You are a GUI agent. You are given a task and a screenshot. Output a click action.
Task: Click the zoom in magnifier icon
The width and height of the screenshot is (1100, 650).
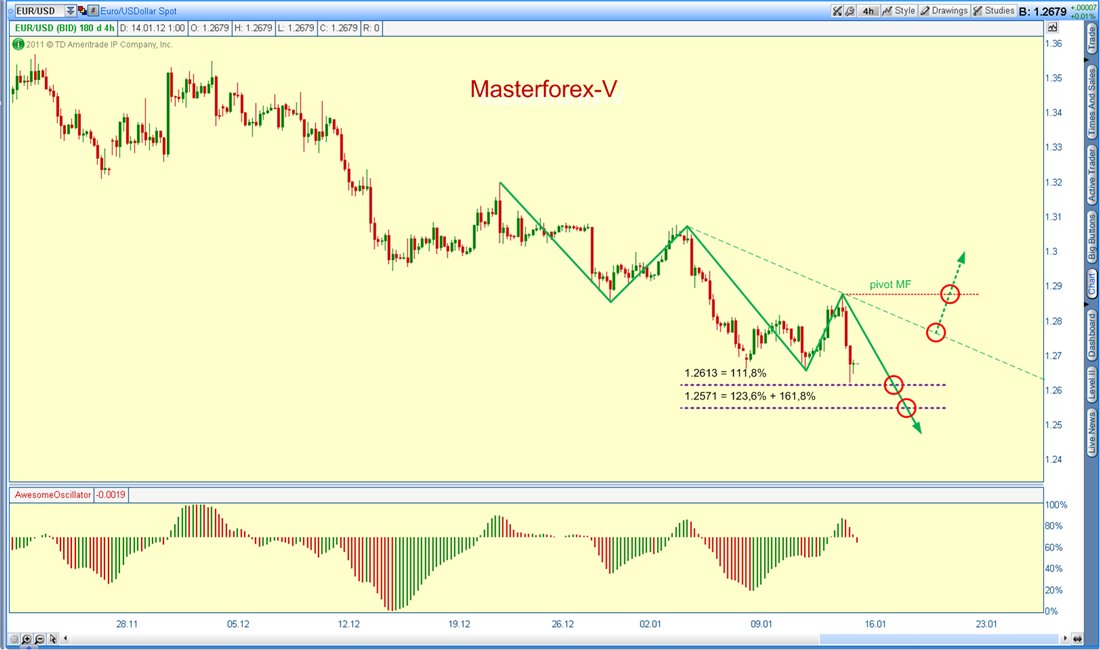(27, 639)
